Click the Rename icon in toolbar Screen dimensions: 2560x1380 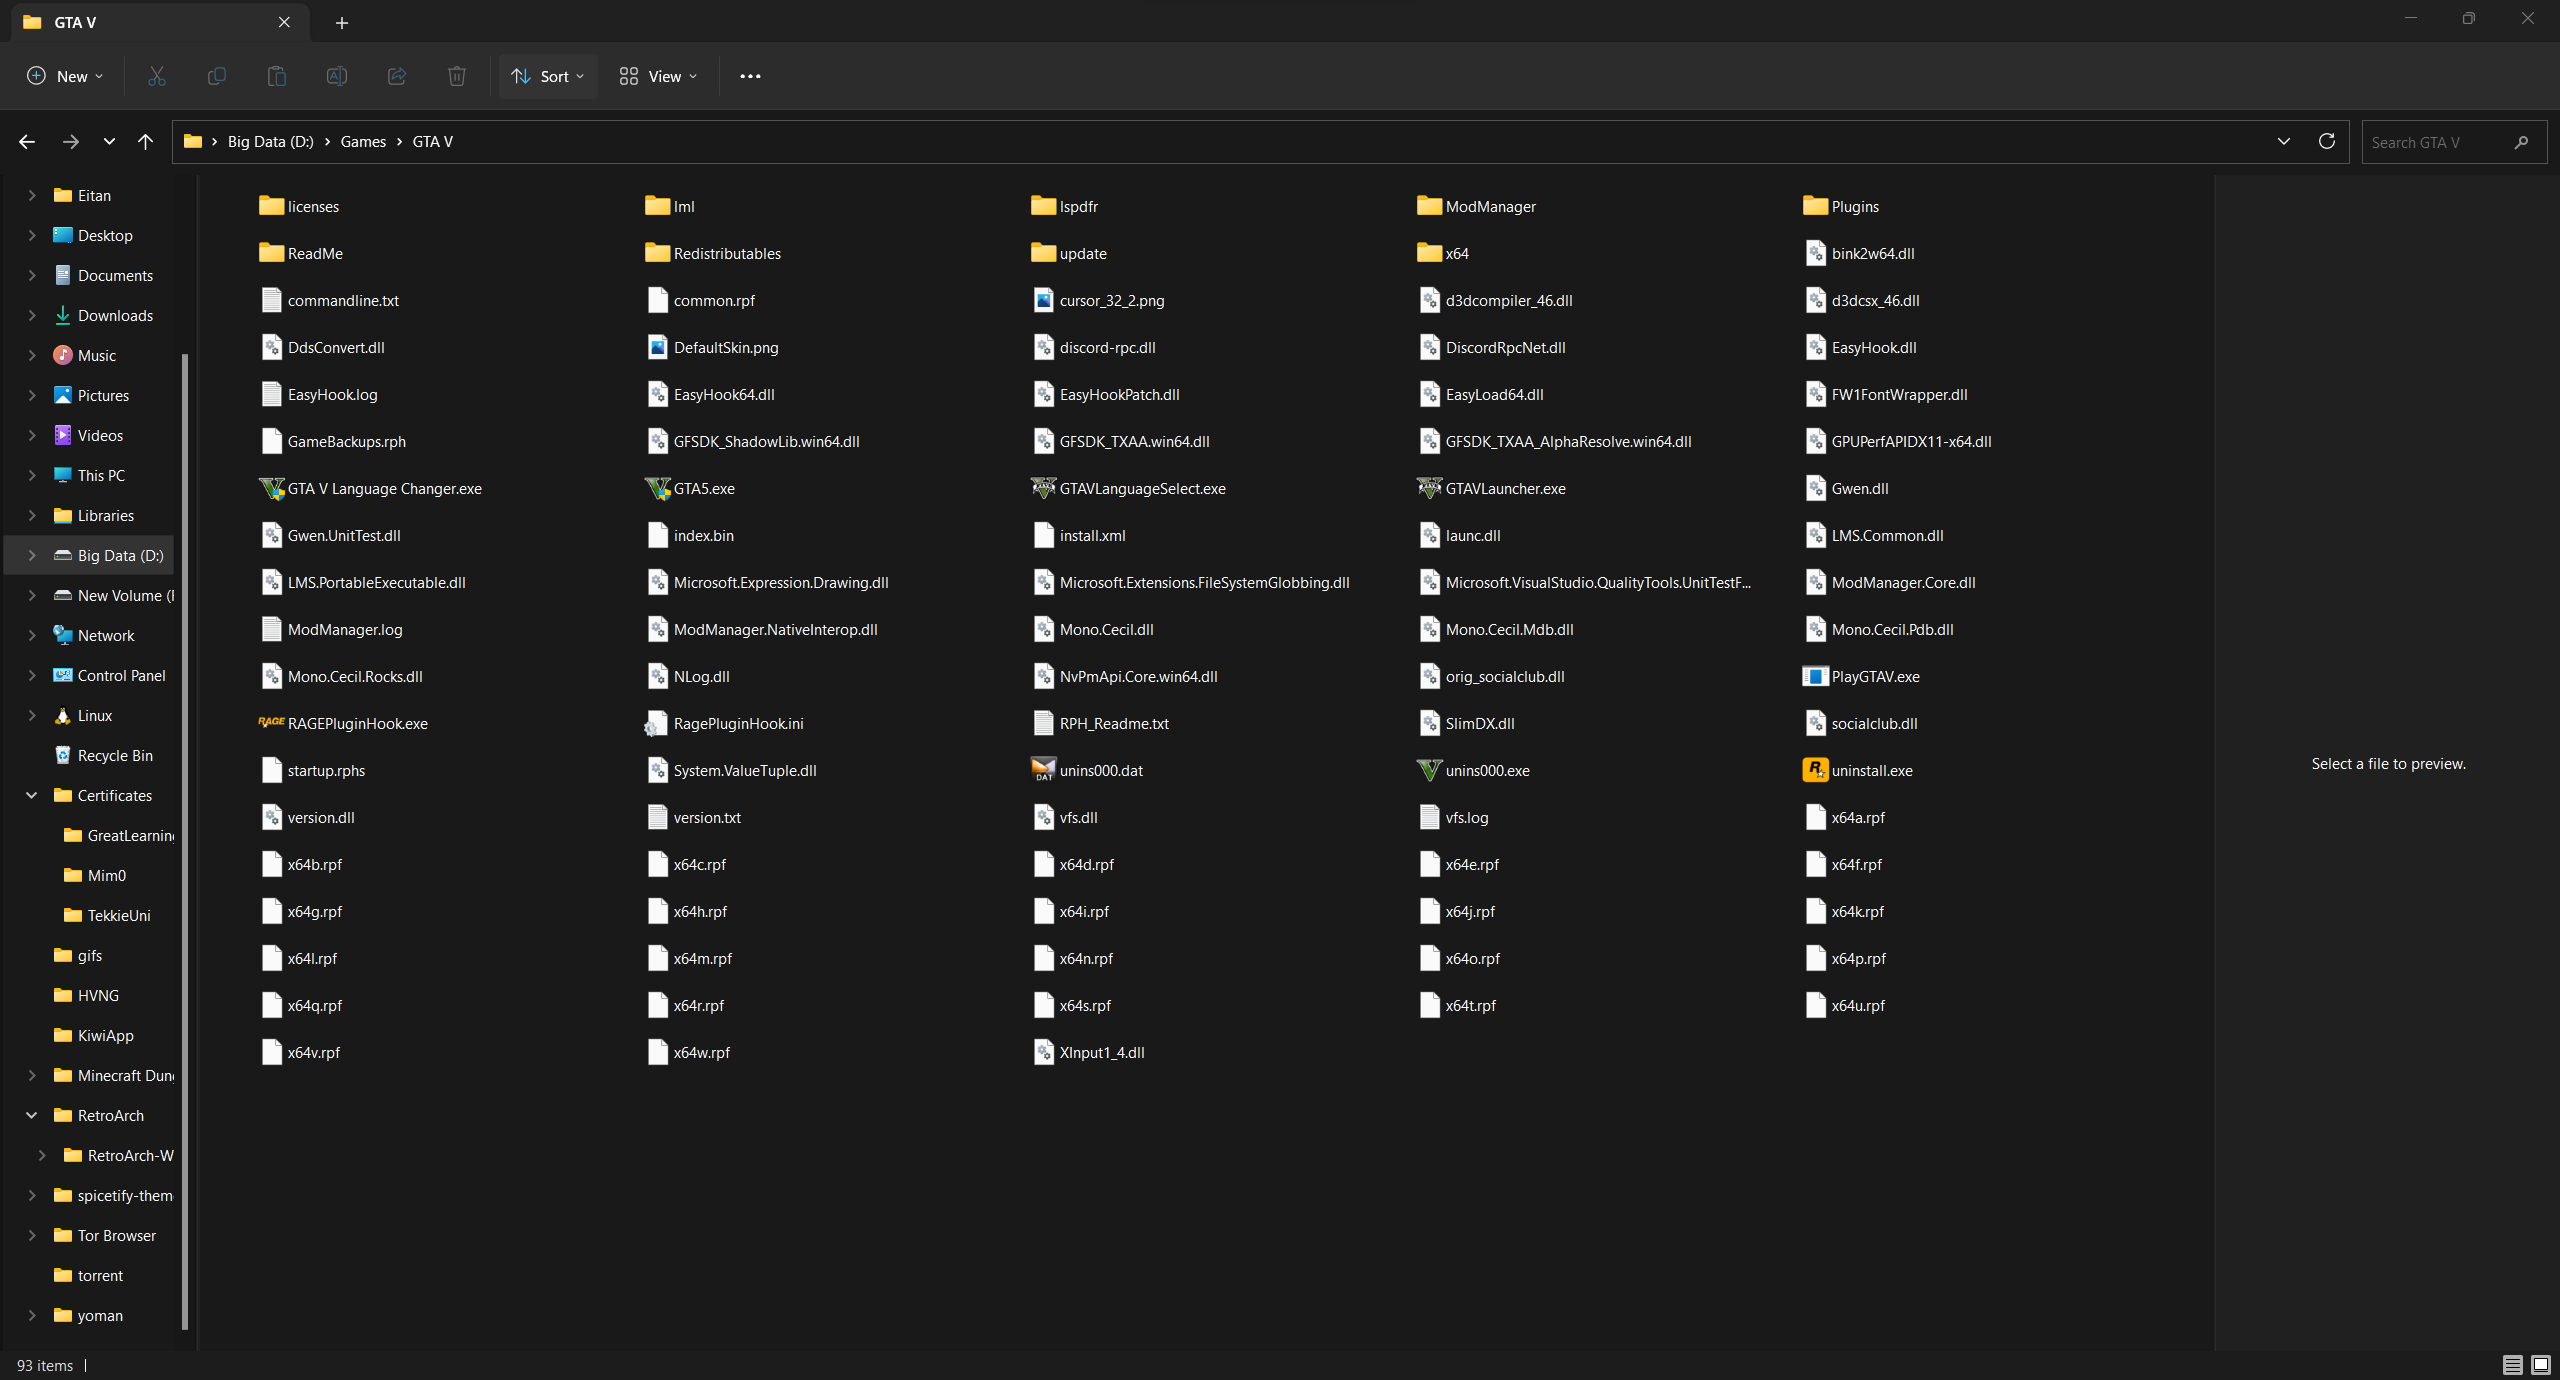[x=337, y=76]
